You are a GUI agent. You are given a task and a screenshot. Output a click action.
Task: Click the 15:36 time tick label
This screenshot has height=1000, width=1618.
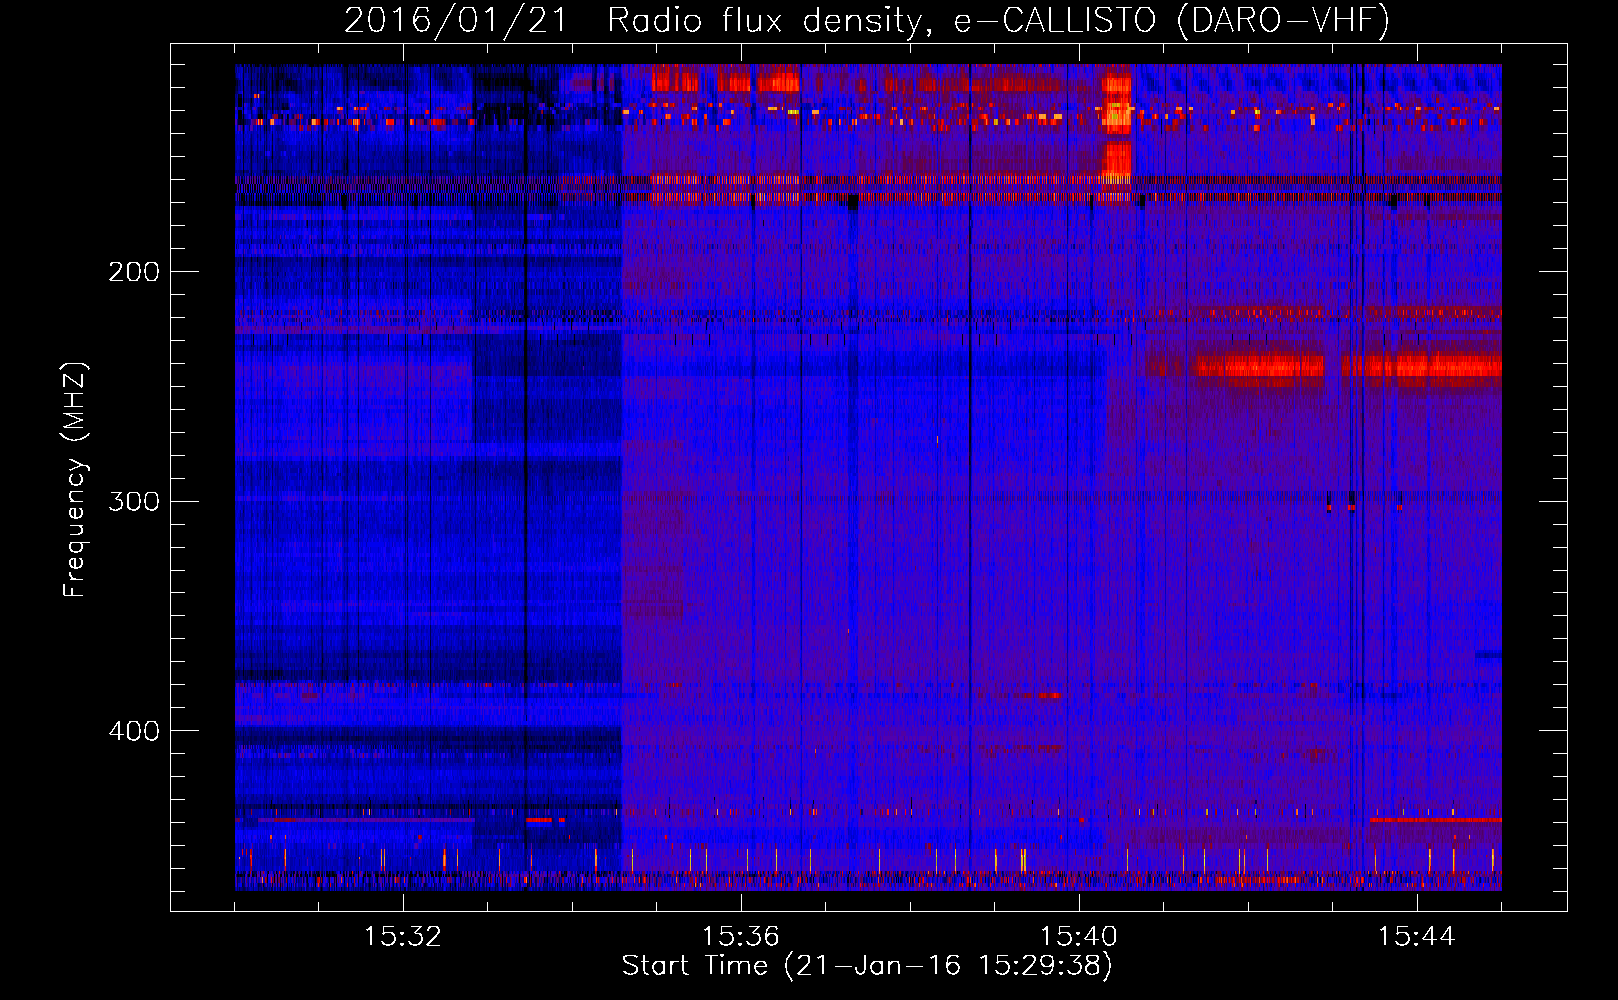tap(741, 937)
